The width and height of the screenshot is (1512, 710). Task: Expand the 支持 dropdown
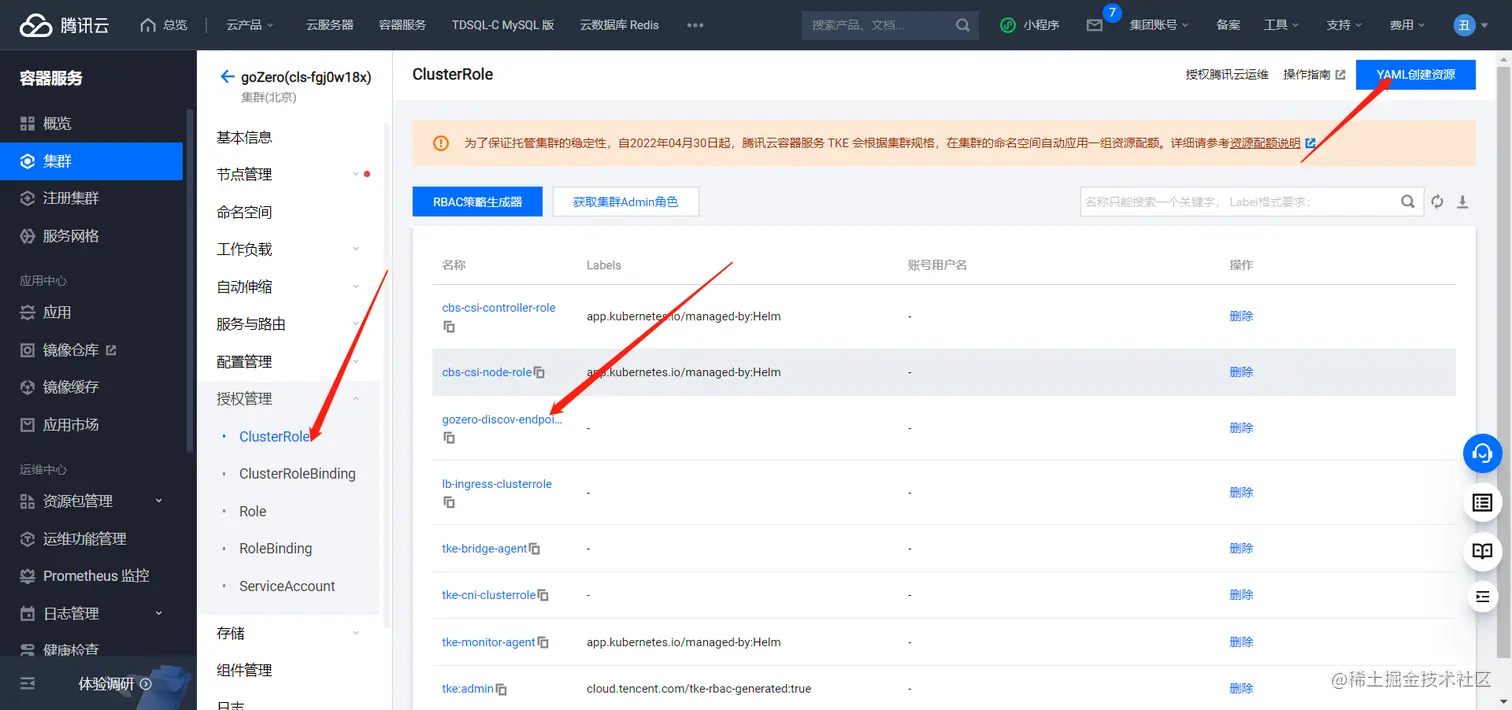(x=1344, y=25)
